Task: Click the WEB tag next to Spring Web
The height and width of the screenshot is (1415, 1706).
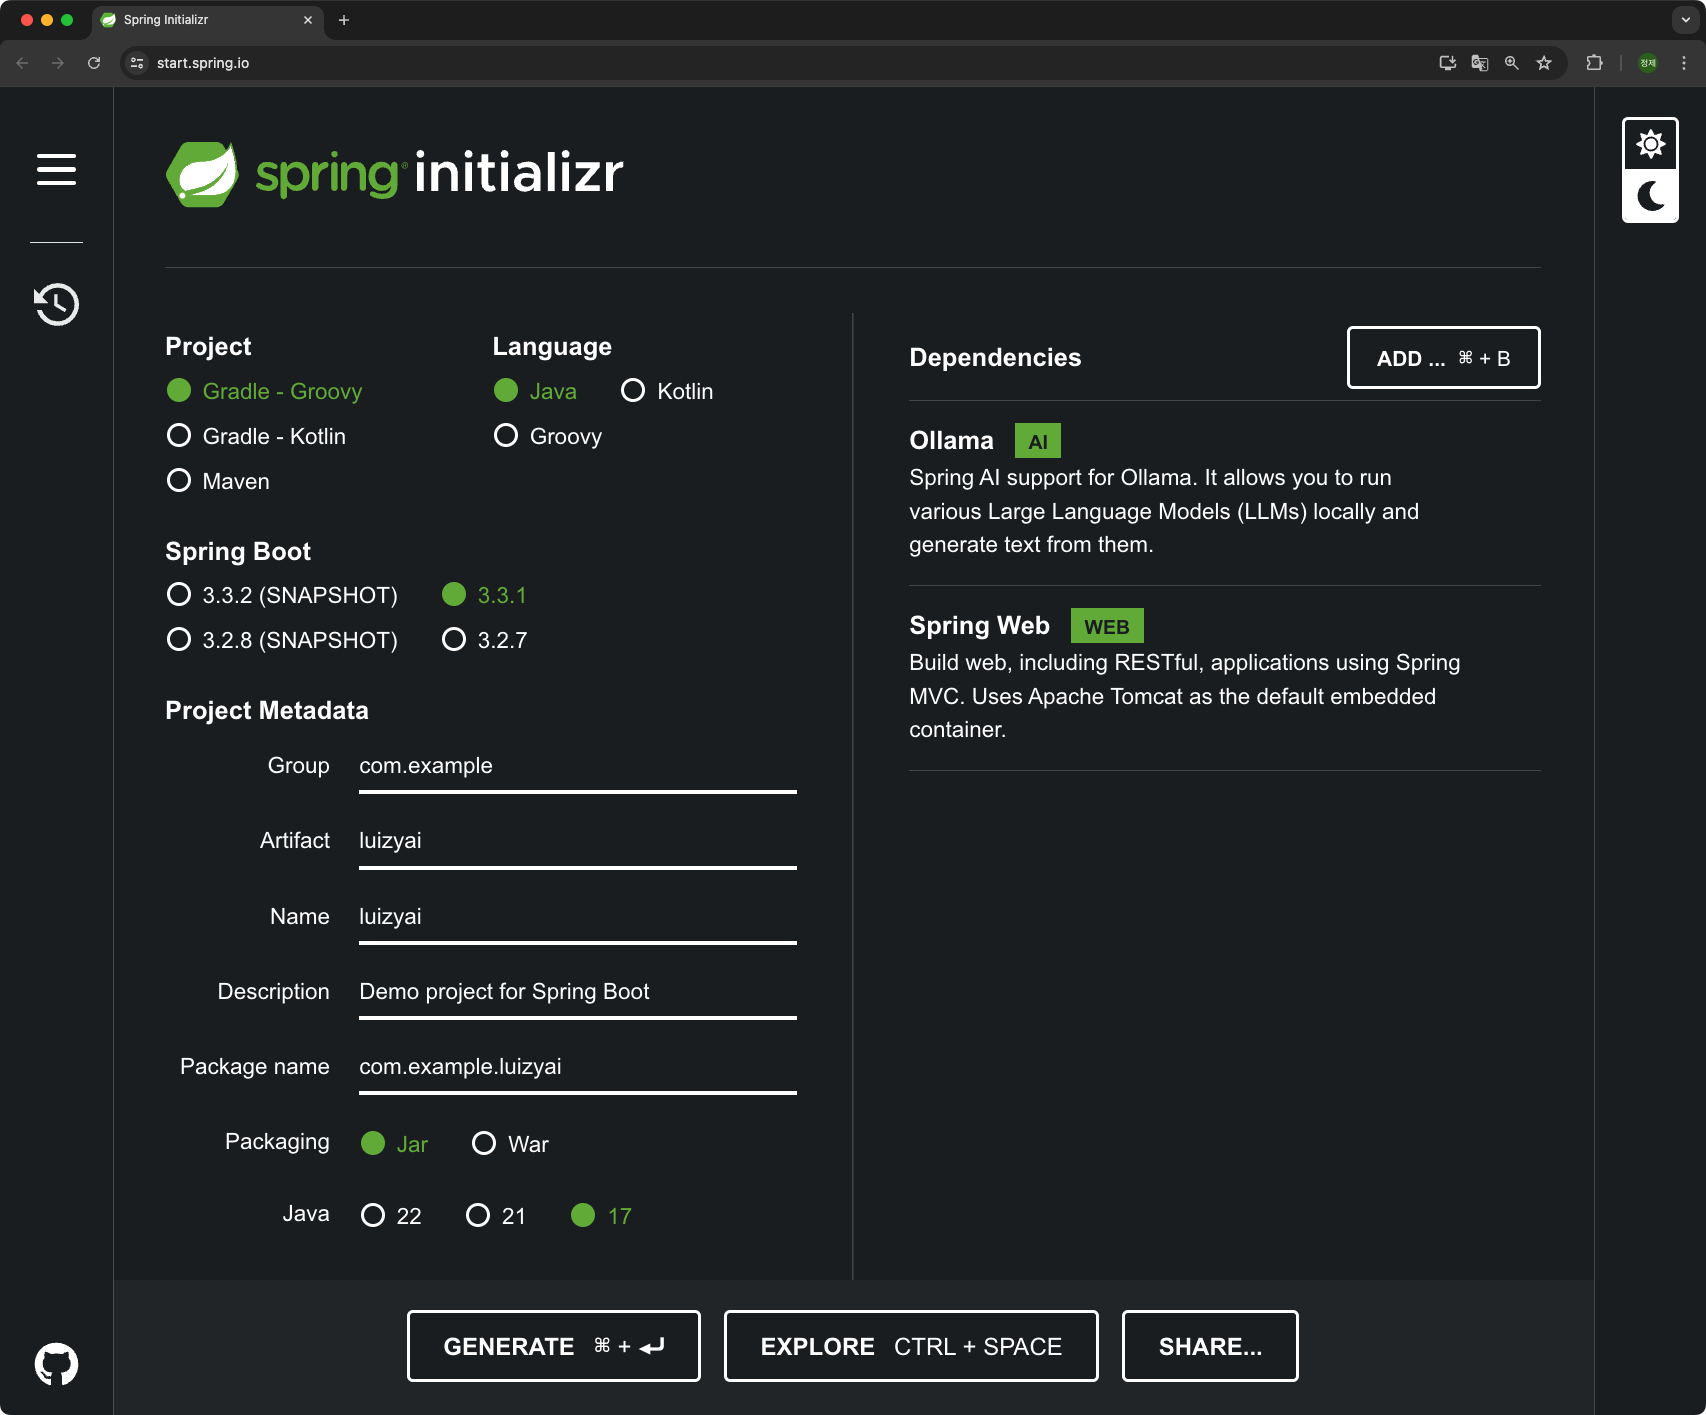Action: (x=1107, y=626)
